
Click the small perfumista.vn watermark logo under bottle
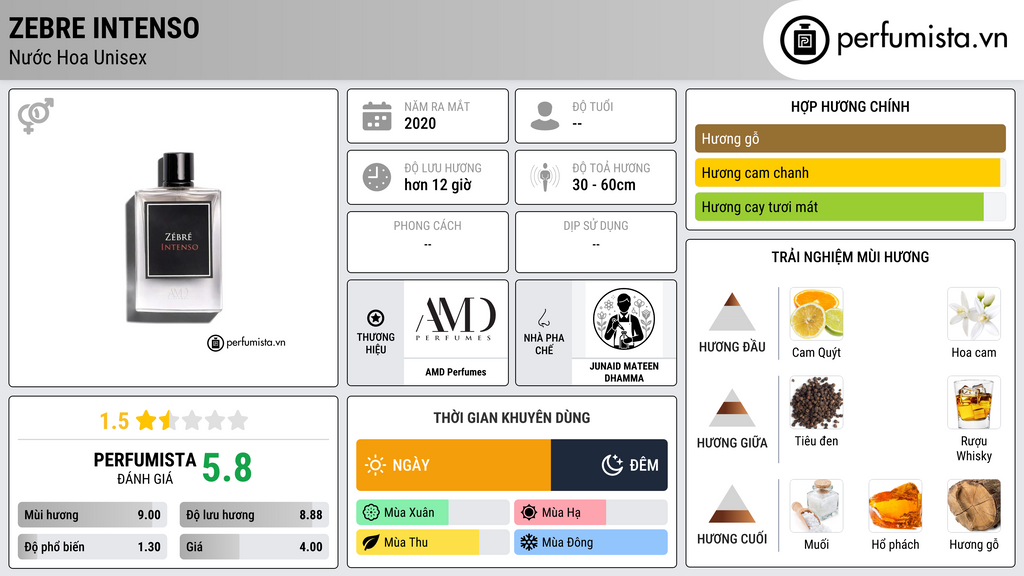246,342
